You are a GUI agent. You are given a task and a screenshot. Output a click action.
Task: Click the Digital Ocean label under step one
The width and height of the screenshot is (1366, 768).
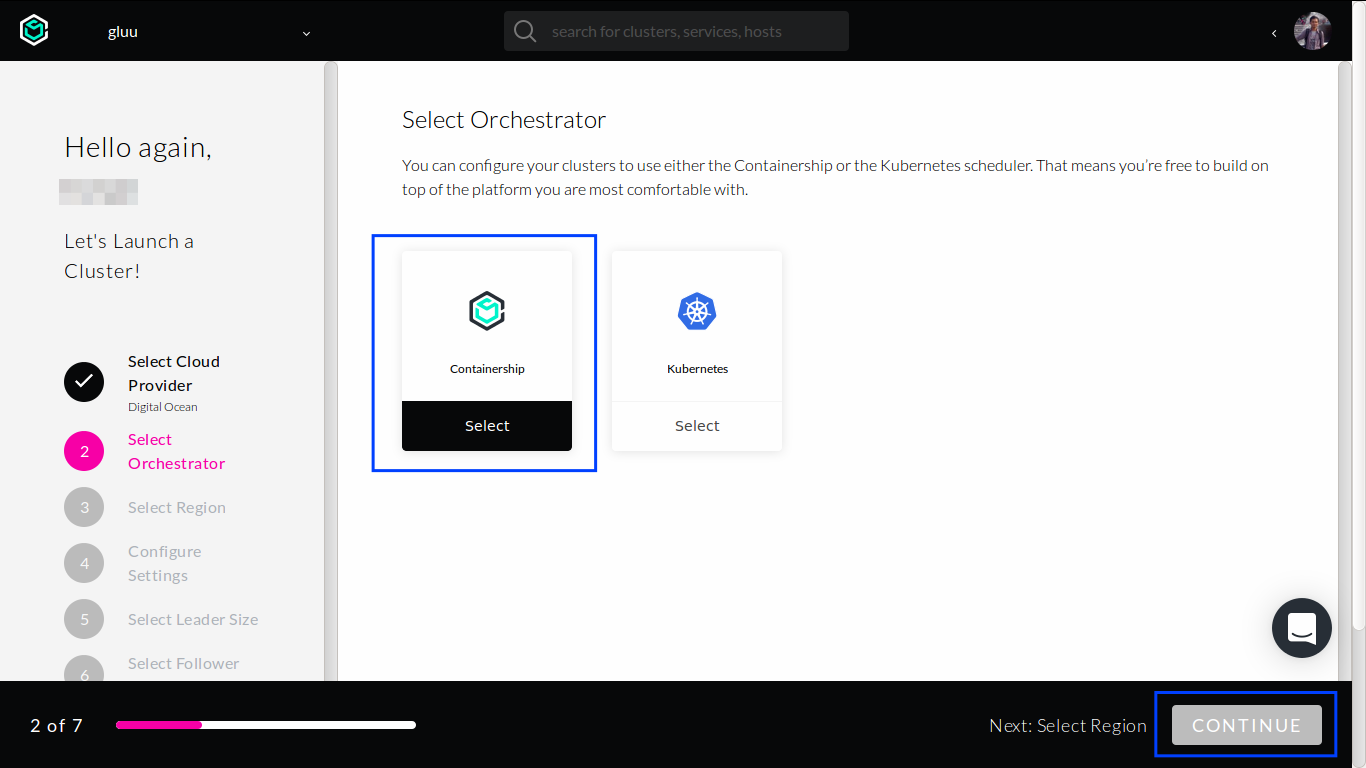pyautogui.click(x=162, y=407)
